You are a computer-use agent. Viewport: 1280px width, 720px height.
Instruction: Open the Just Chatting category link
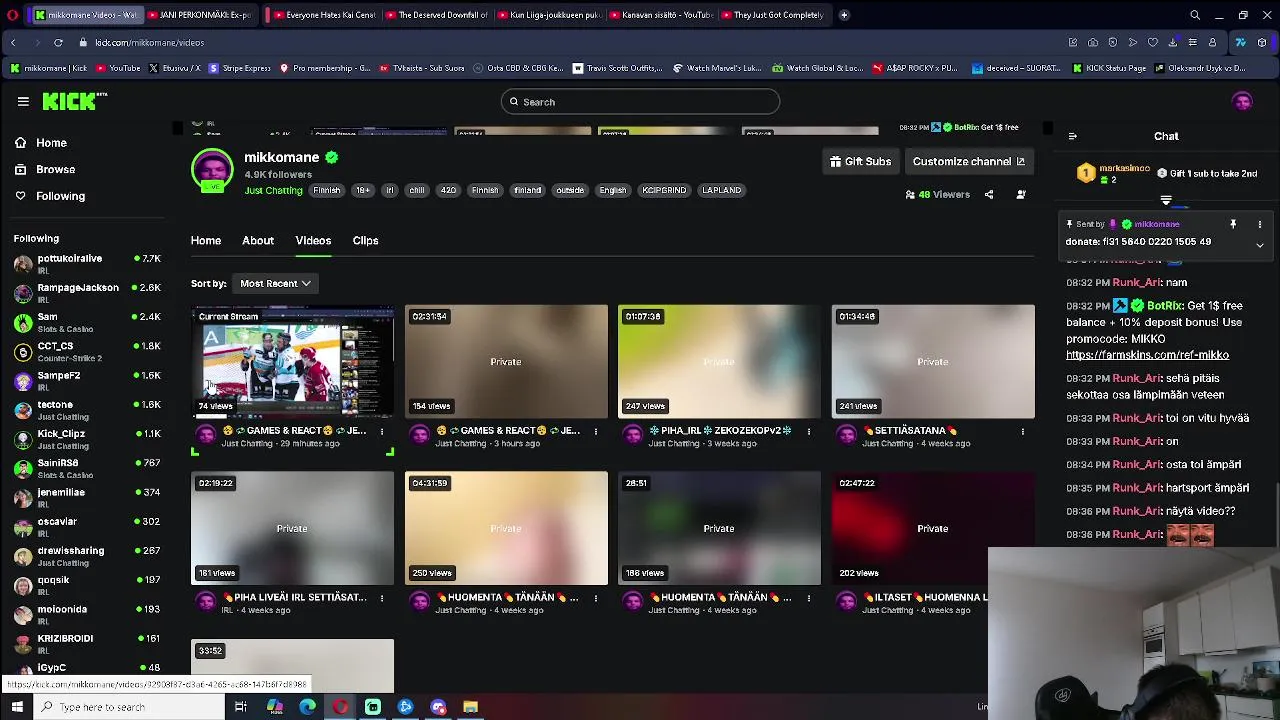pyautogui.click(x=273, y=190)
